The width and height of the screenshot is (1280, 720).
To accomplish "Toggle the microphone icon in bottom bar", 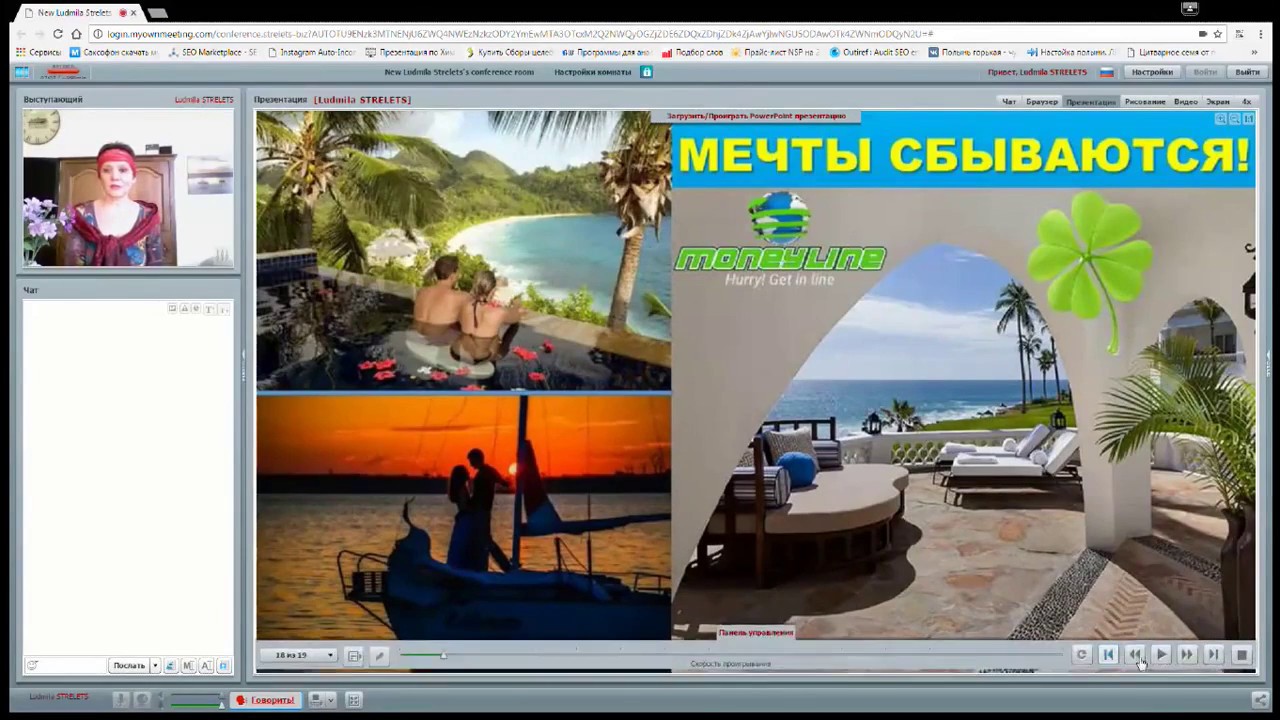I will [x=121, y=700].
